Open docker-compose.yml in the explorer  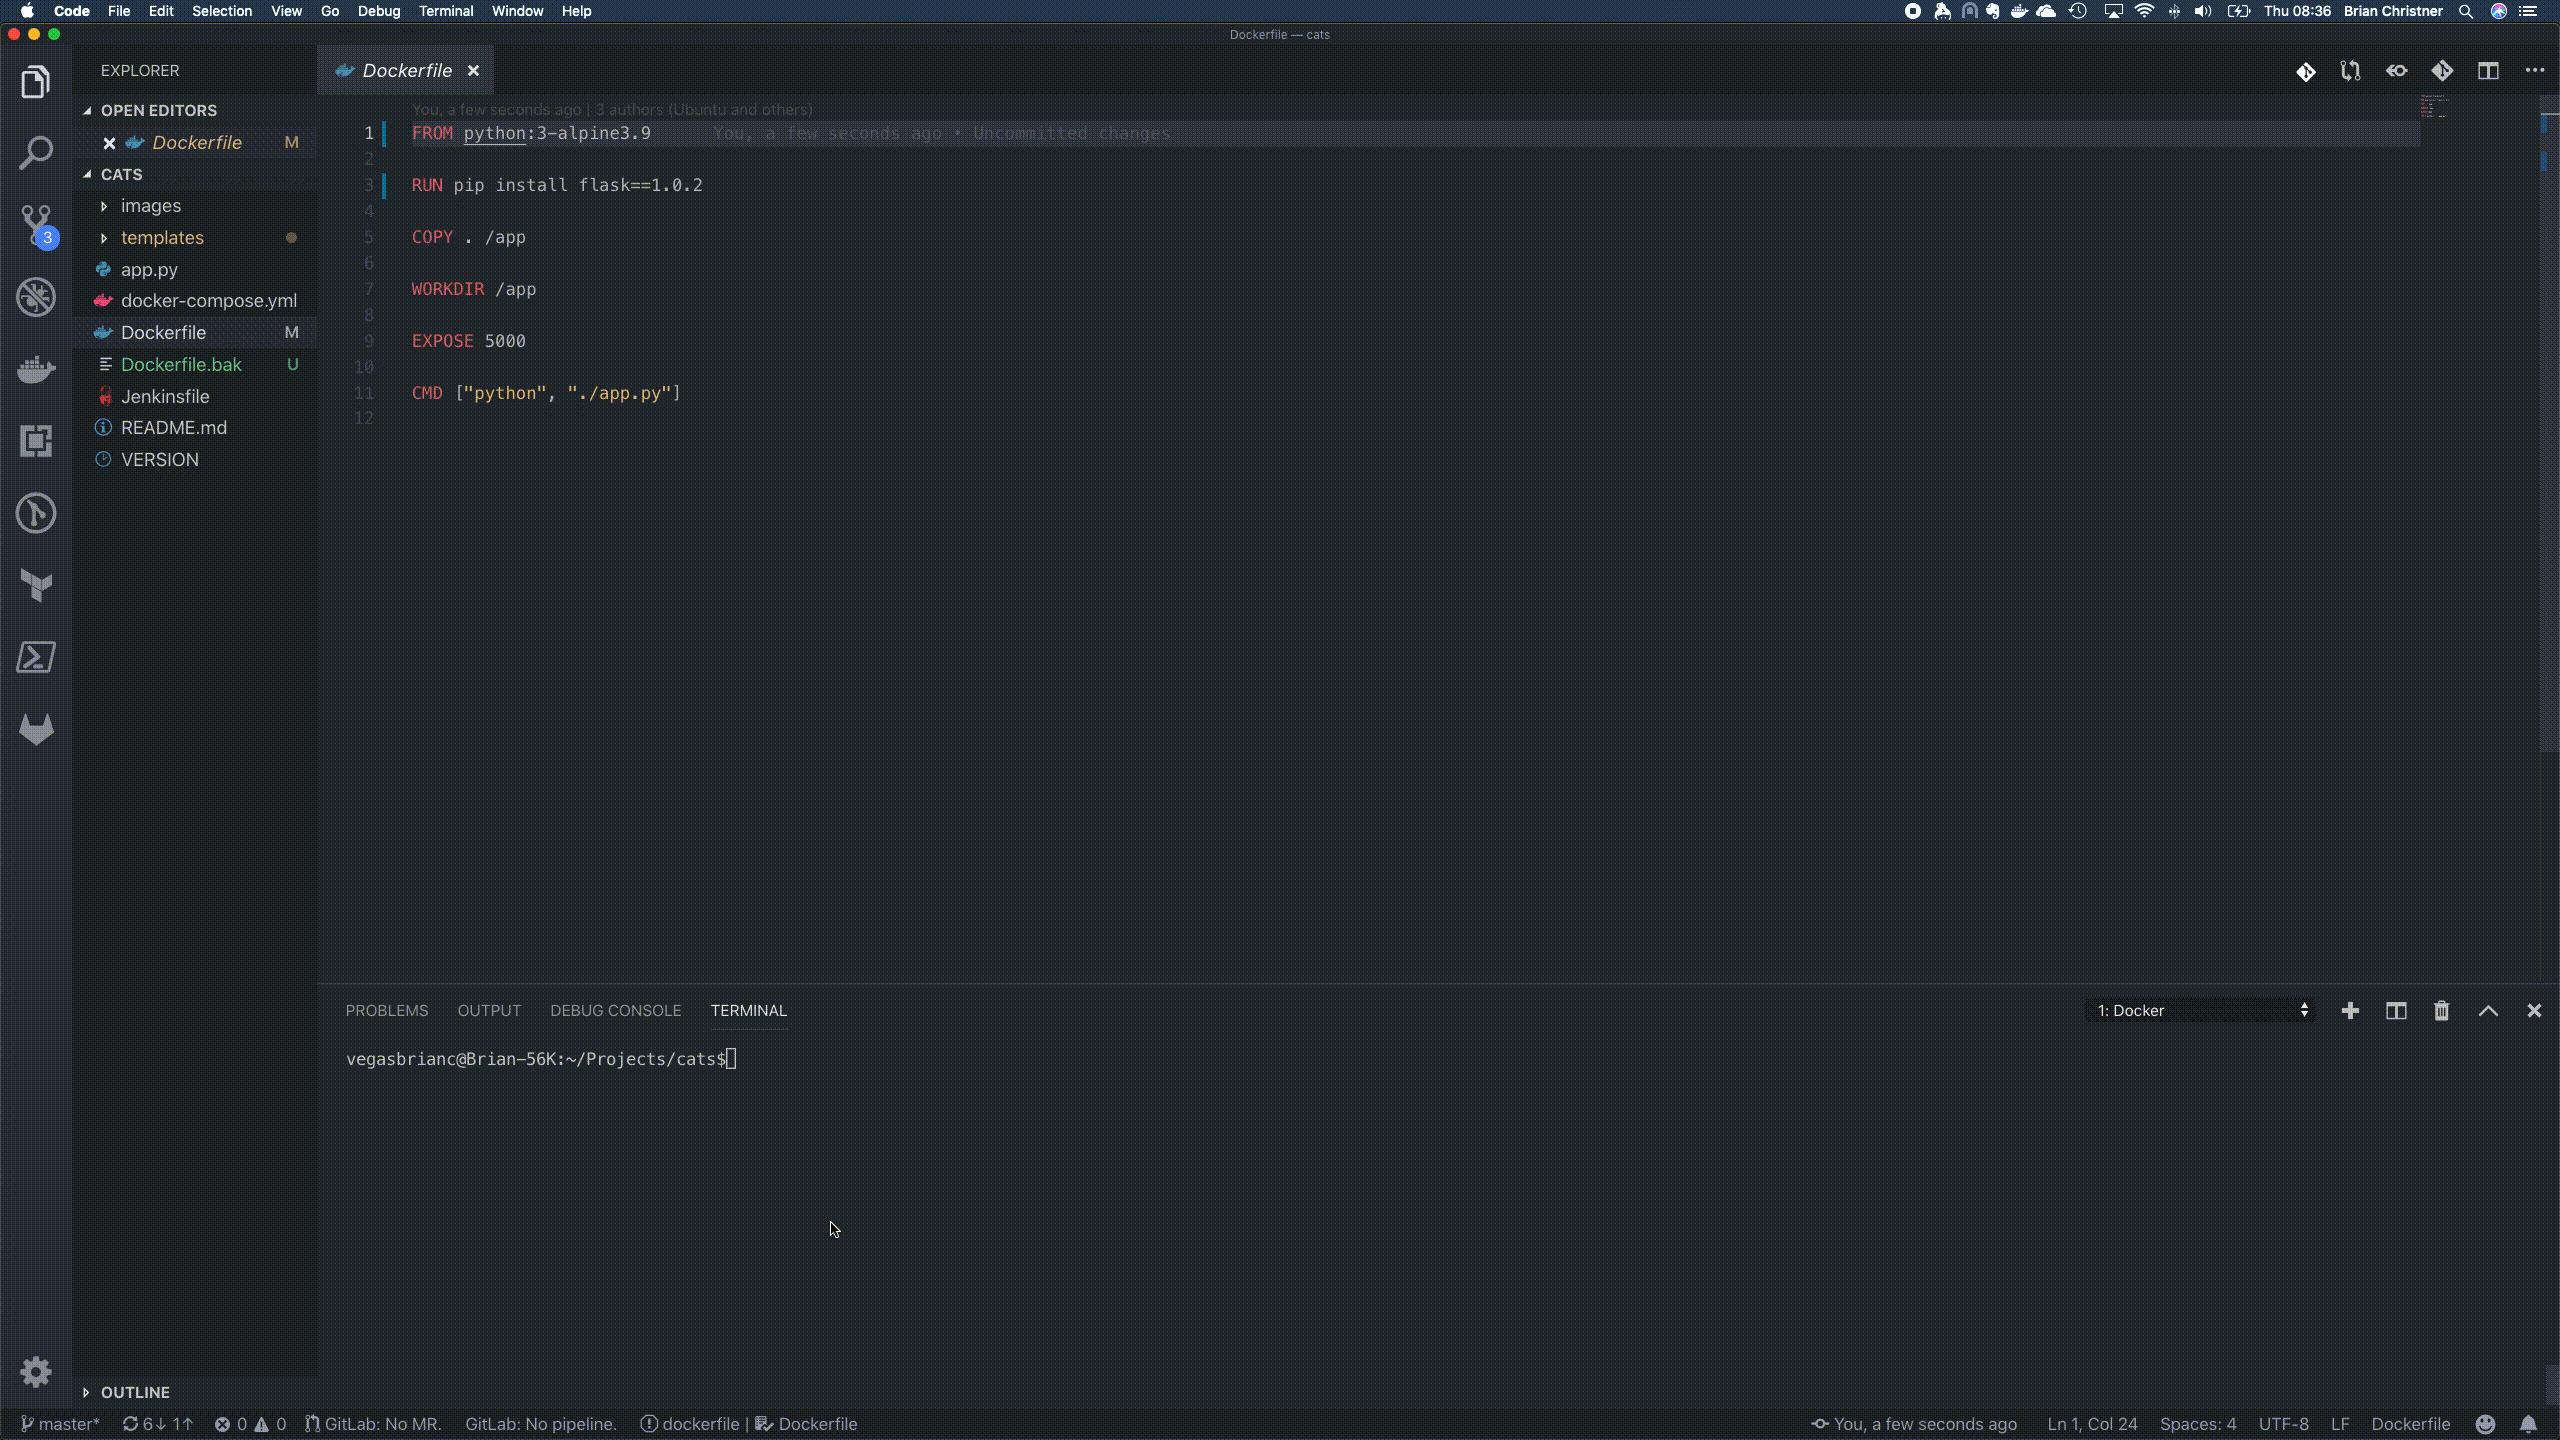208,301
